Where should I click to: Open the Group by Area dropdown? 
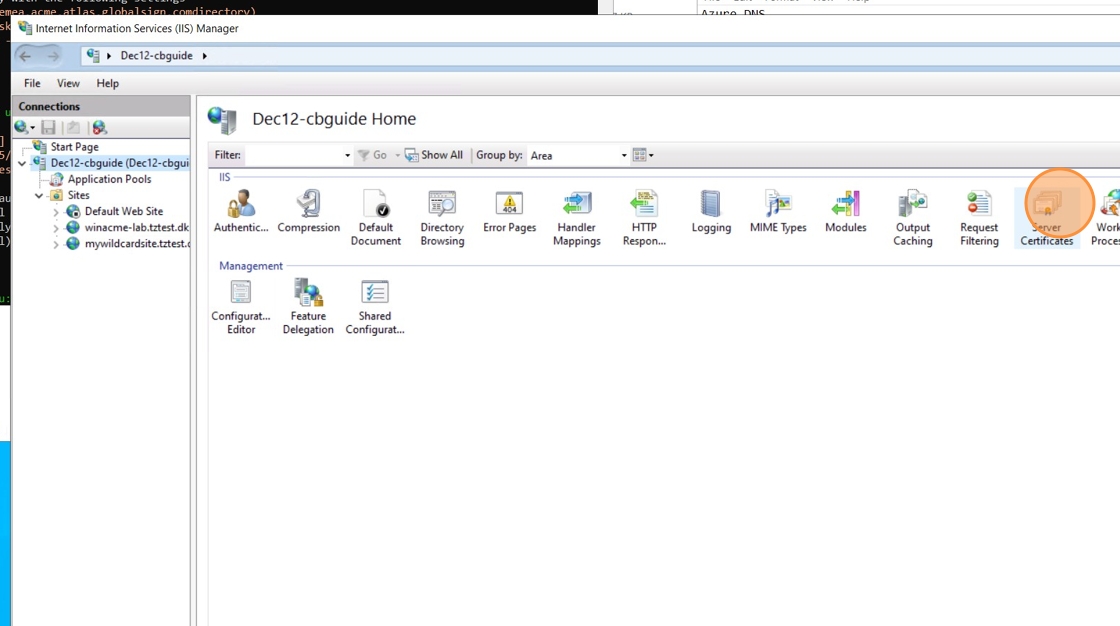[x=624, y=155]
